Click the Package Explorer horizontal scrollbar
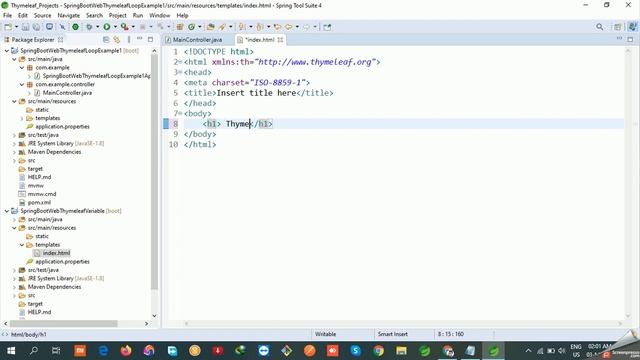This screenshot has width=640, height=360. (65, 323)
